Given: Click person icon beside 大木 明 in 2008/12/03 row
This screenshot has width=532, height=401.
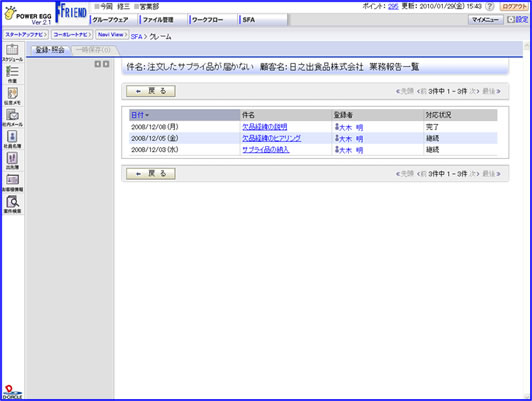Looking at the screenshot, I should pos(337,150).
